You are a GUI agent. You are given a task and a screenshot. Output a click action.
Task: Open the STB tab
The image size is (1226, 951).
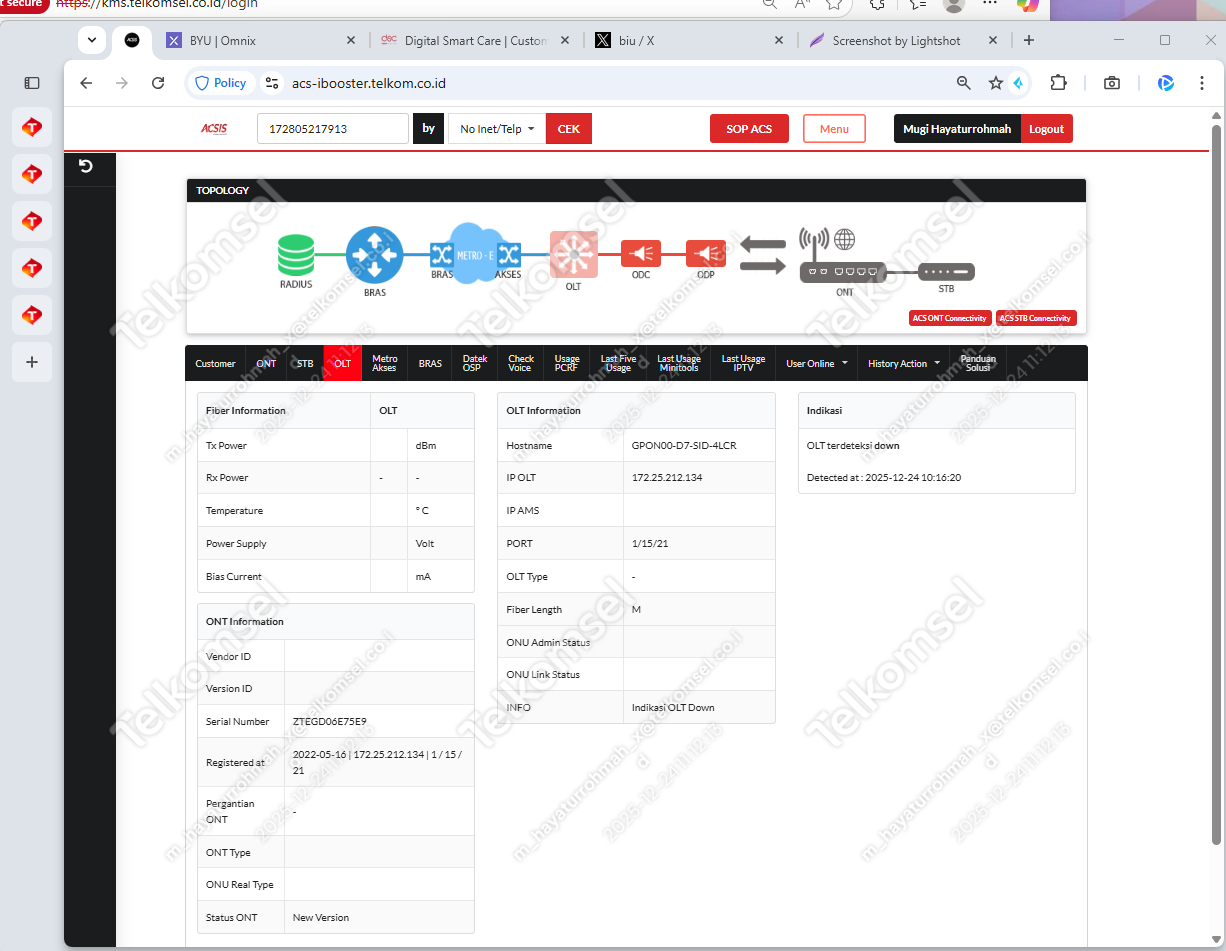(x=305, y=363)
